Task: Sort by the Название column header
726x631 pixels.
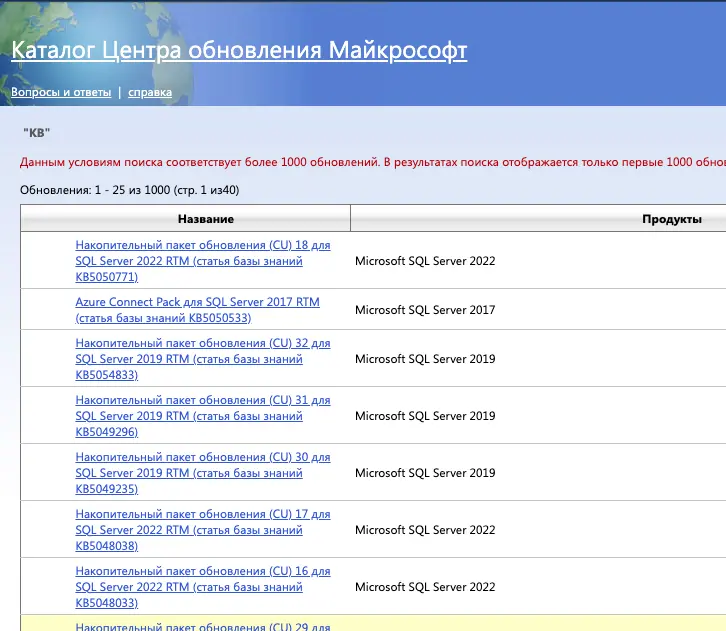Action: [x=206, y=219]
